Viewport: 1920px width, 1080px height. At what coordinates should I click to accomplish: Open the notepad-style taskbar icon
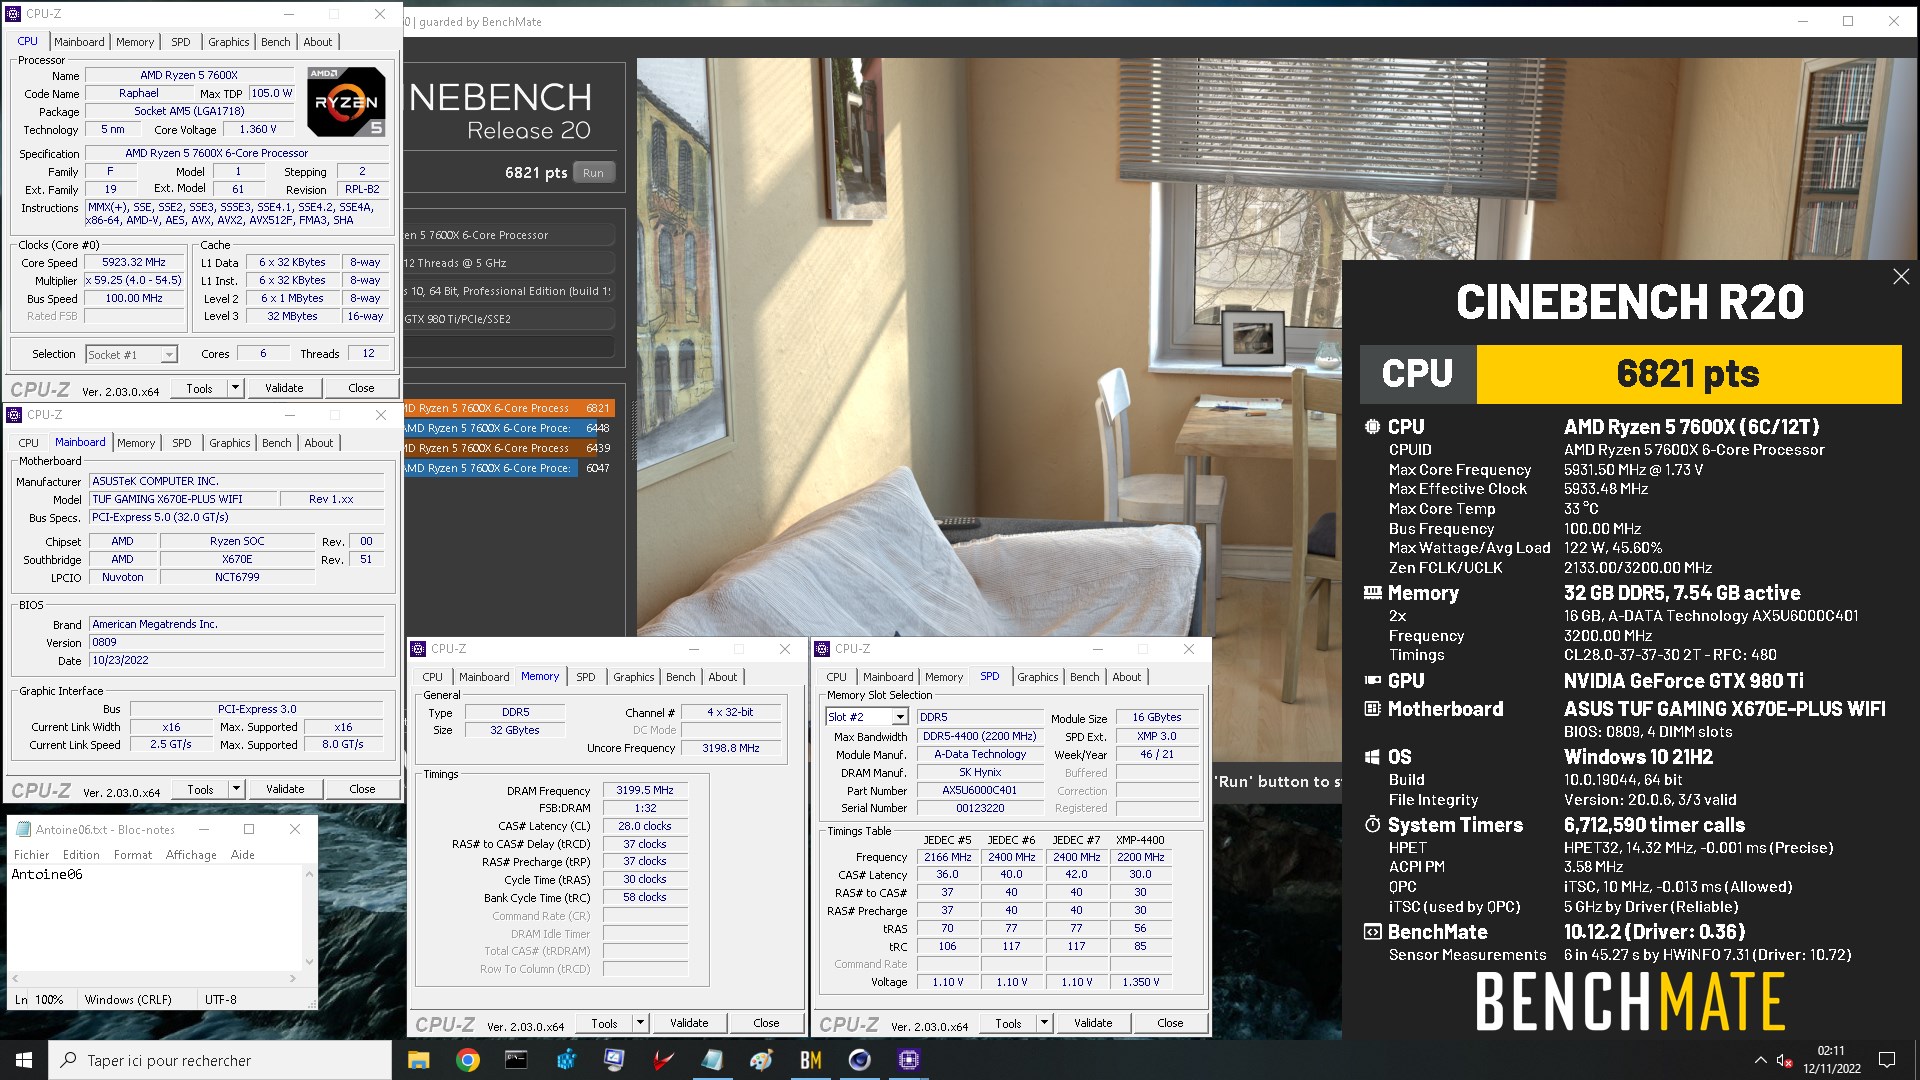pyautogui.click(x=712, y=1060)
